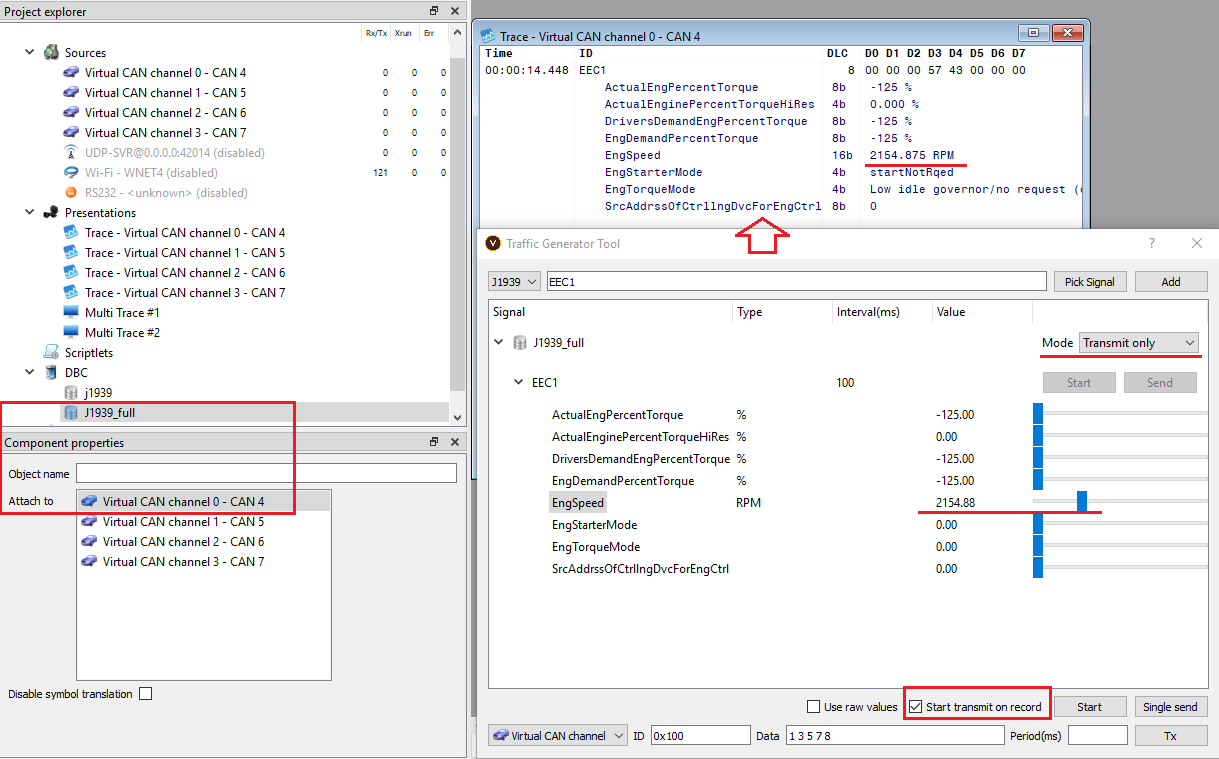Select Virtual CAN channel 1 in Attach to list
Viewport: 1219px width, 759px height.
pos(183,521)
